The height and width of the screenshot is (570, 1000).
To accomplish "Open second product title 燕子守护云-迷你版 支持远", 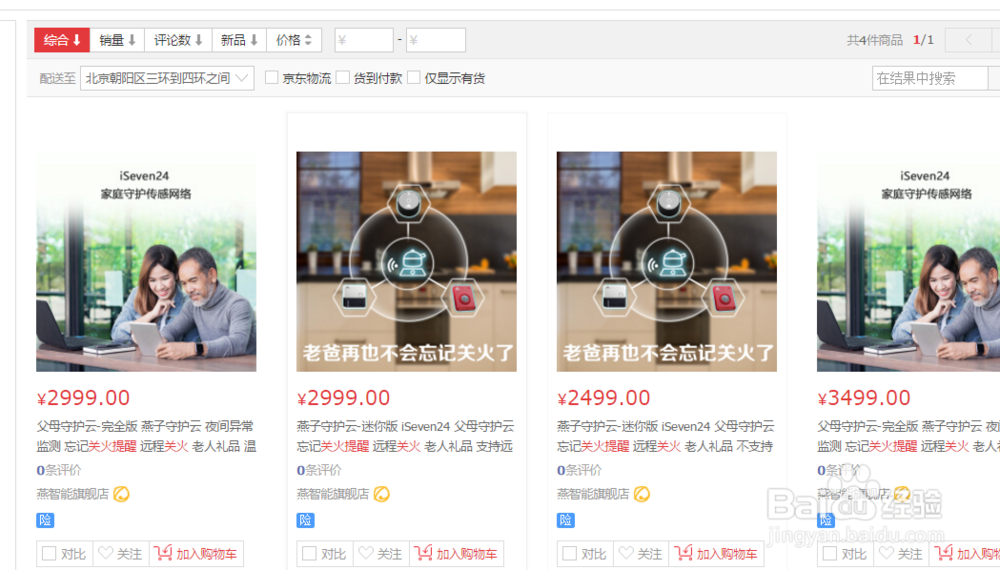I will click(x=406, y=436).
